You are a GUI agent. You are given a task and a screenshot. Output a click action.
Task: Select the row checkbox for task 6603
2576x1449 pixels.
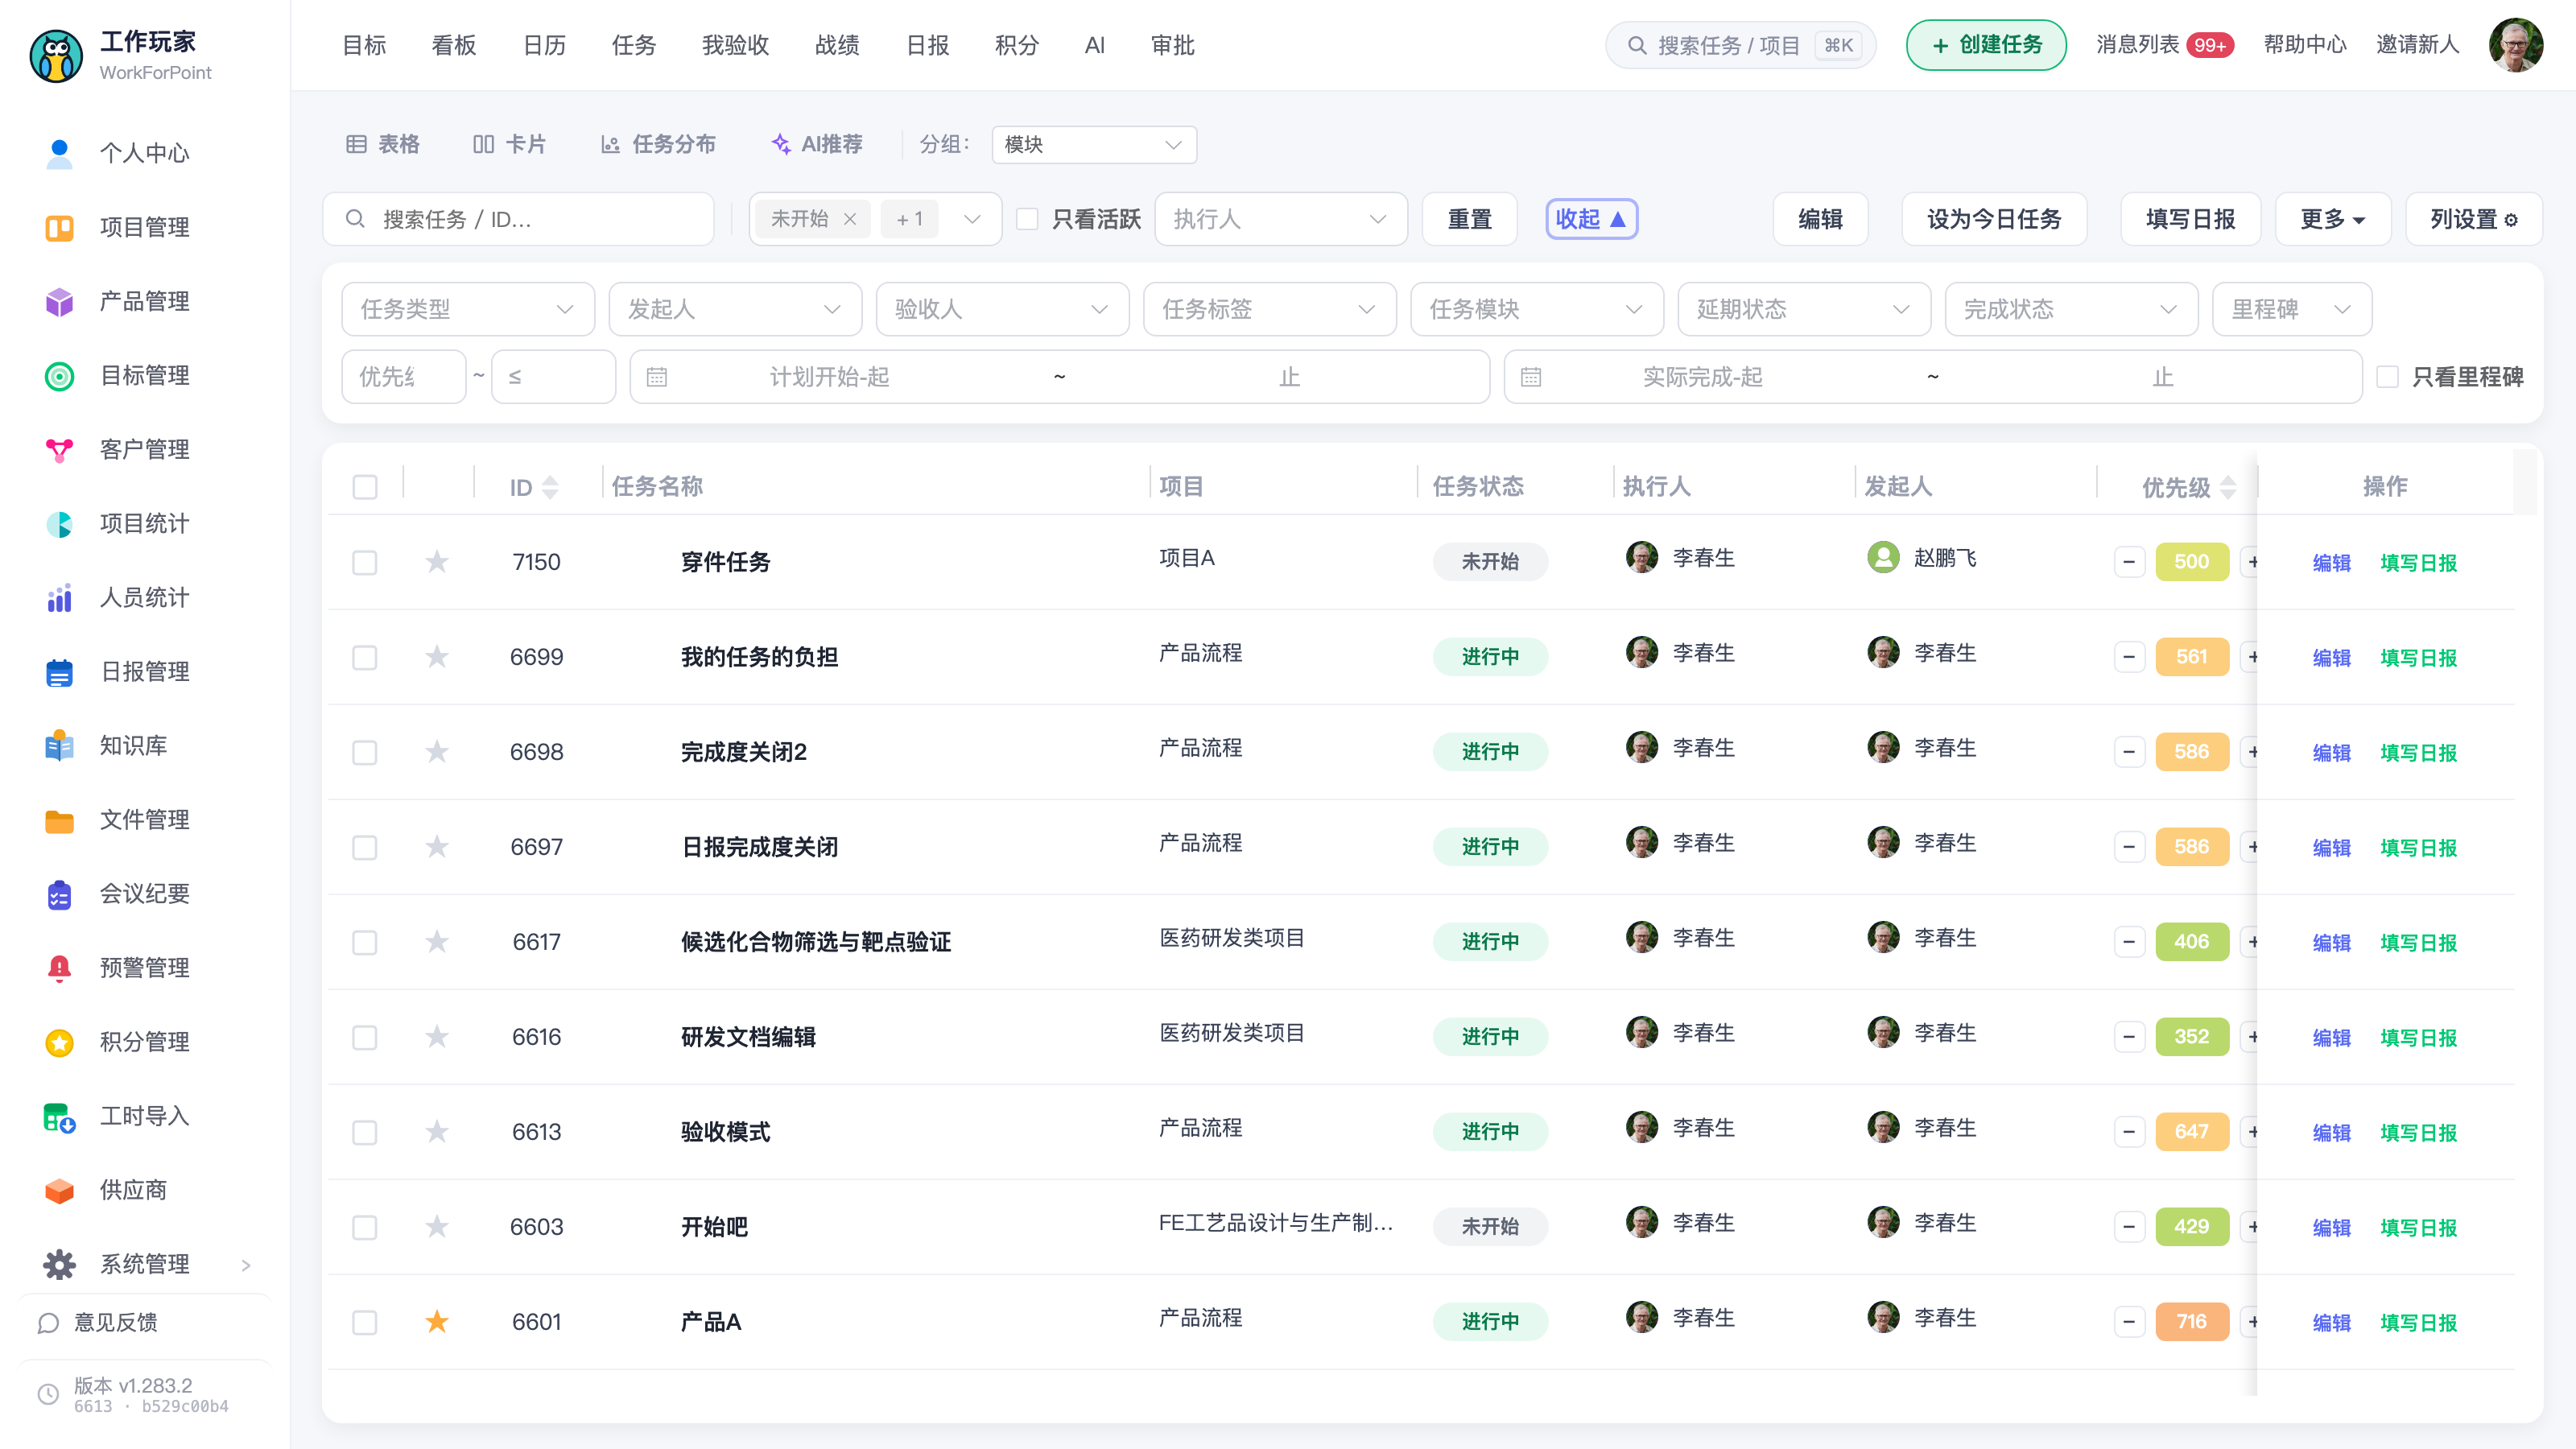[365, 1227]
